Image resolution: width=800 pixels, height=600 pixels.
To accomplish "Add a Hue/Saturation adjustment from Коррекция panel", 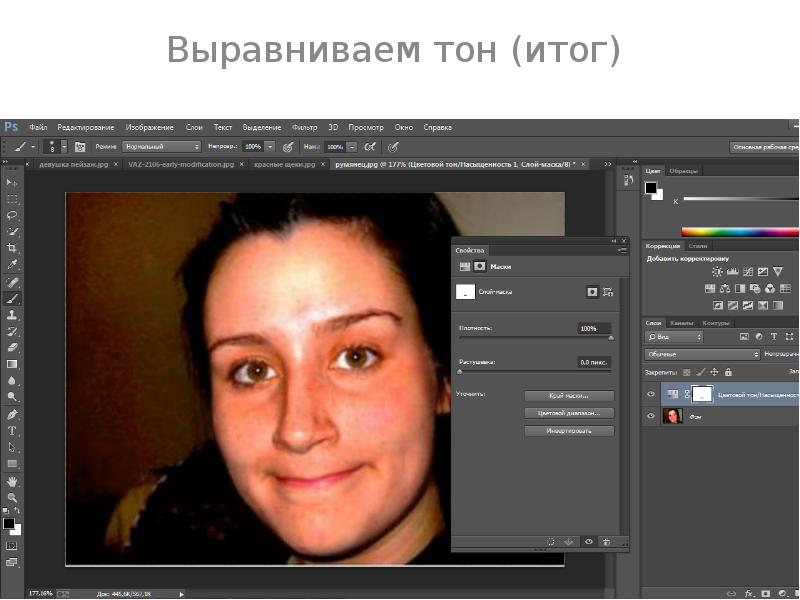I will tap(711, 289).
